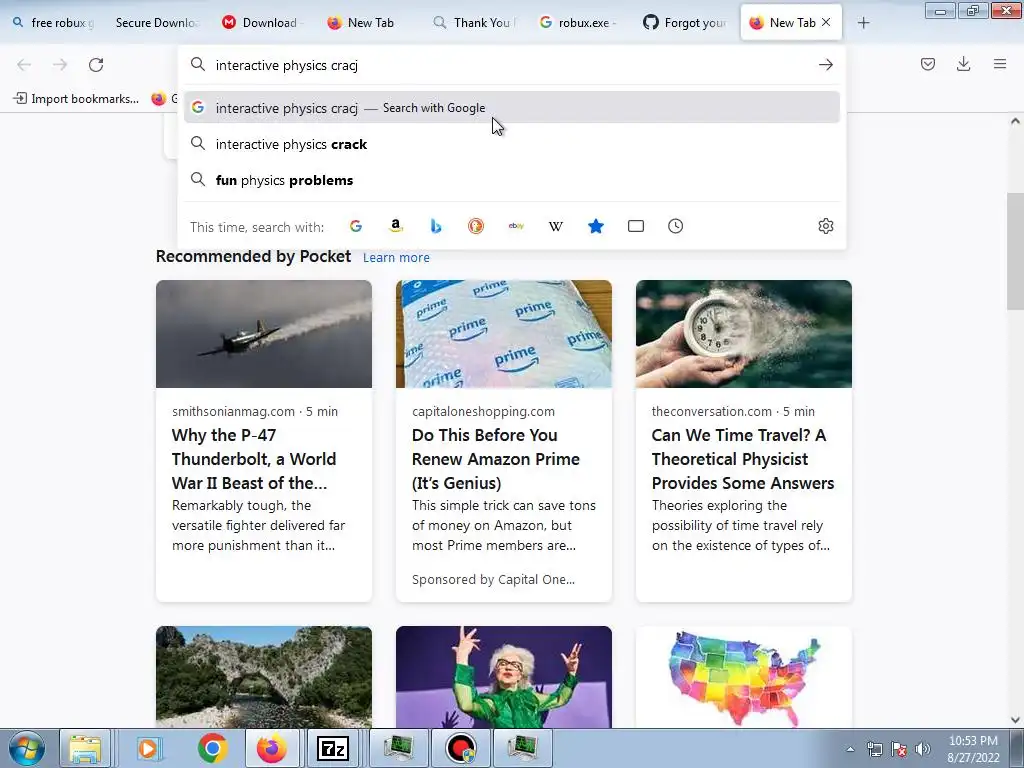The height and width of the screenshot is (768, 1024).
Task: Click scrollbar down arrow
Action: [x=1015, y=720]
